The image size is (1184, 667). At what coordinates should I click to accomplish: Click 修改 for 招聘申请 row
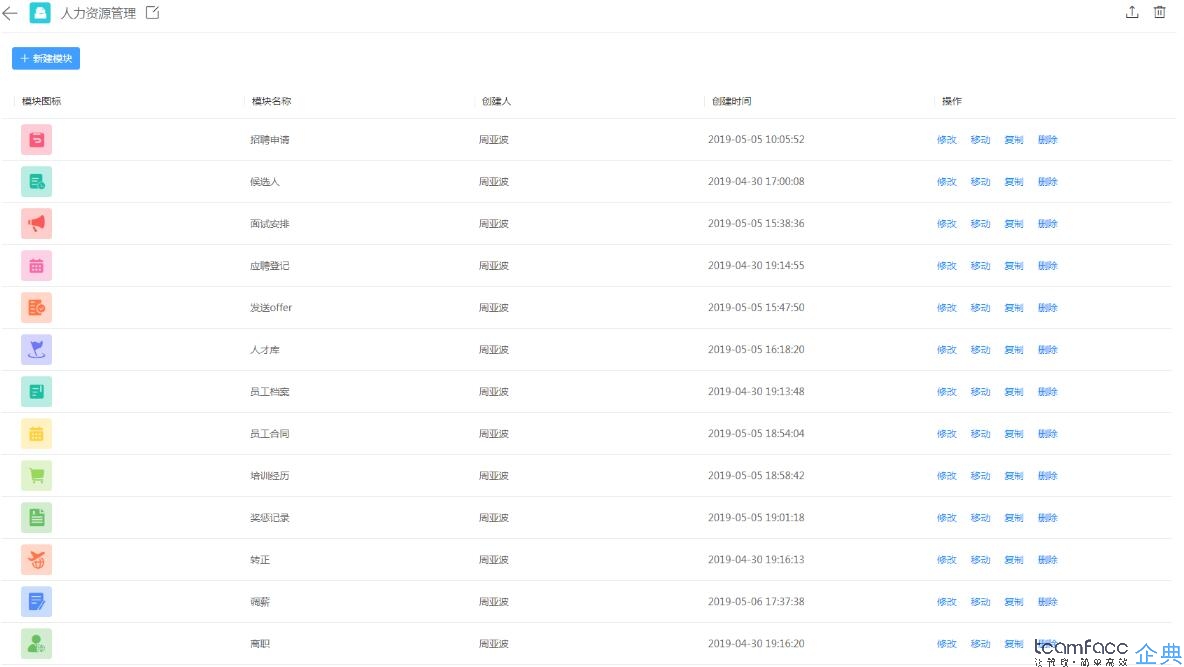947,140
